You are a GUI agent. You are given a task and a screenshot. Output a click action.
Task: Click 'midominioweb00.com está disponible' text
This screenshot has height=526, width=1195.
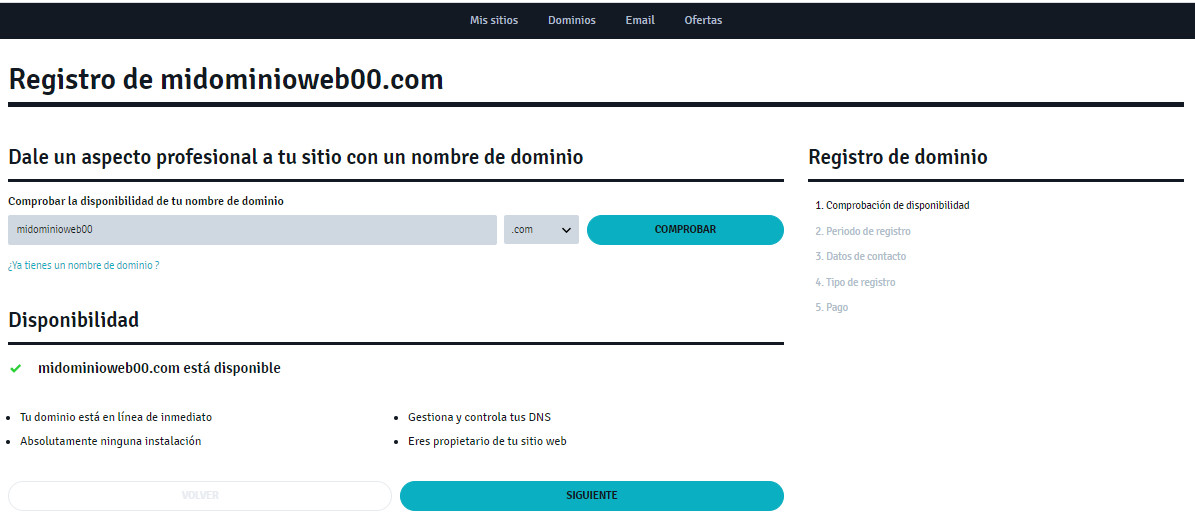(x=159, y=368)
